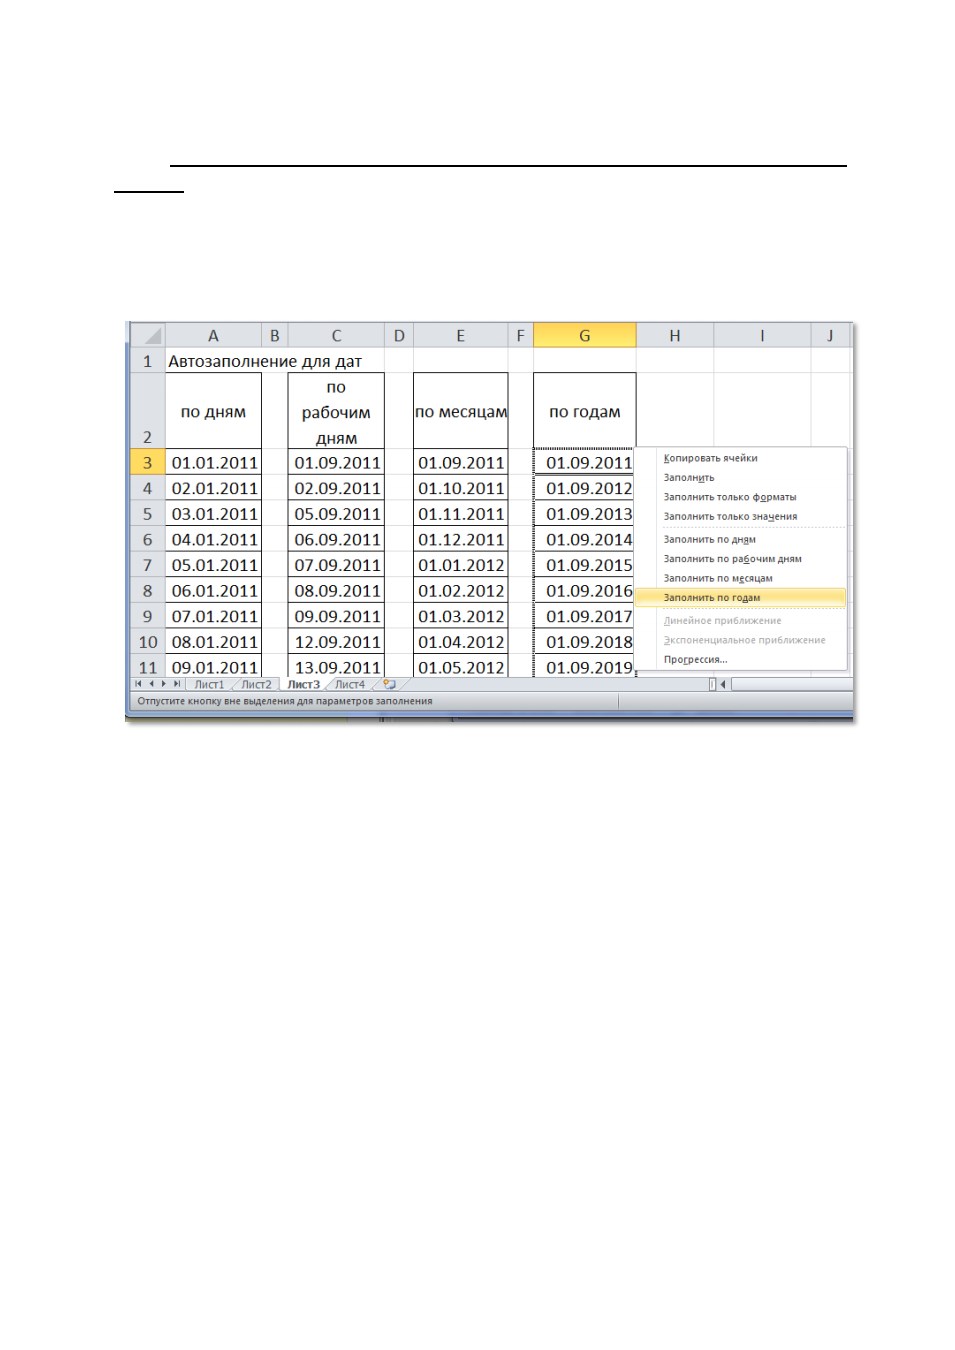The width and height of the screenshot is (955, 1350).
Task: Switch to the Лист1 sheet tab
Action: coord(209,685)
